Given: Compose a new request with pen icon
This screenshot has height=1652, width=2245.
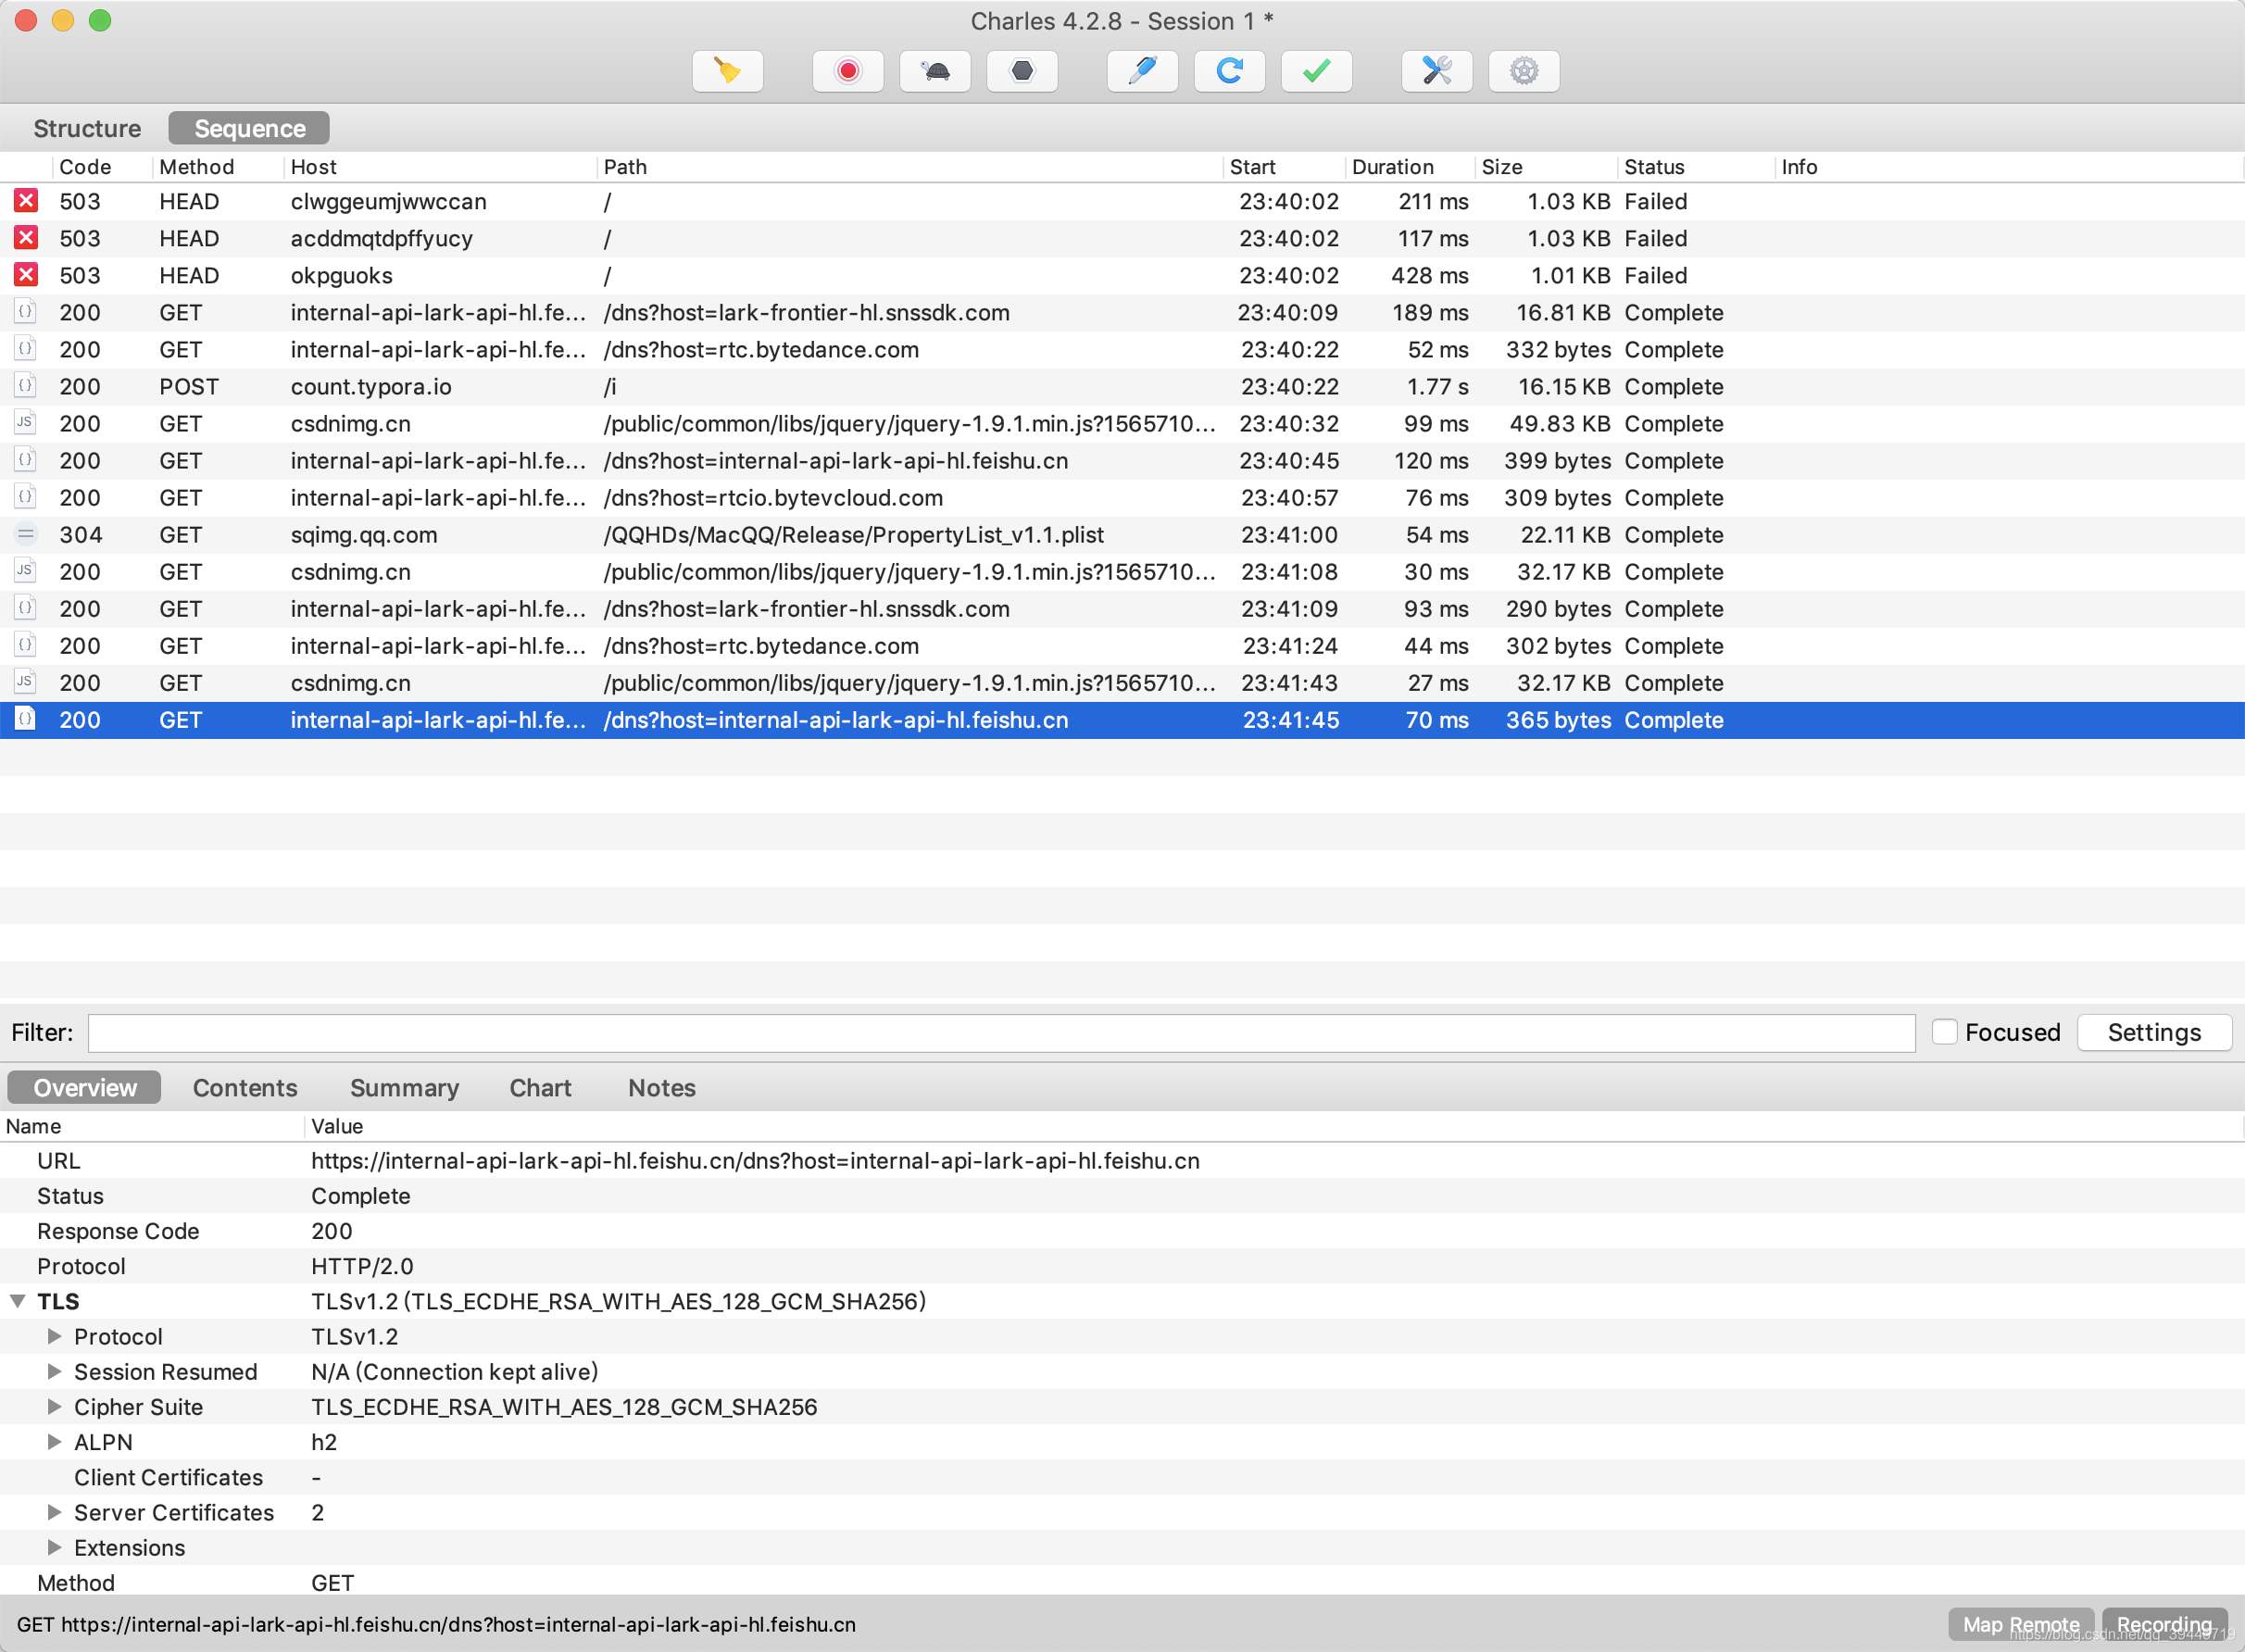Looking at the screenshot, I should (x=1142, y=71).
